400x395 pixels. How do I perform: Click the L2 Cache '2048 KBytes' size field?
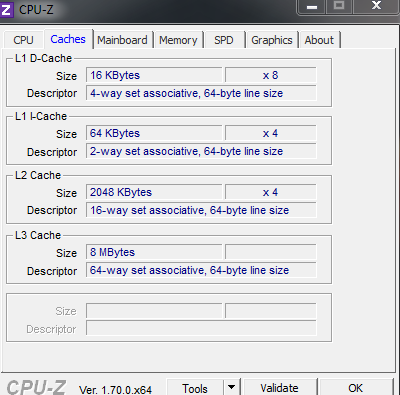pyautogui.click(x=154, y=192)
